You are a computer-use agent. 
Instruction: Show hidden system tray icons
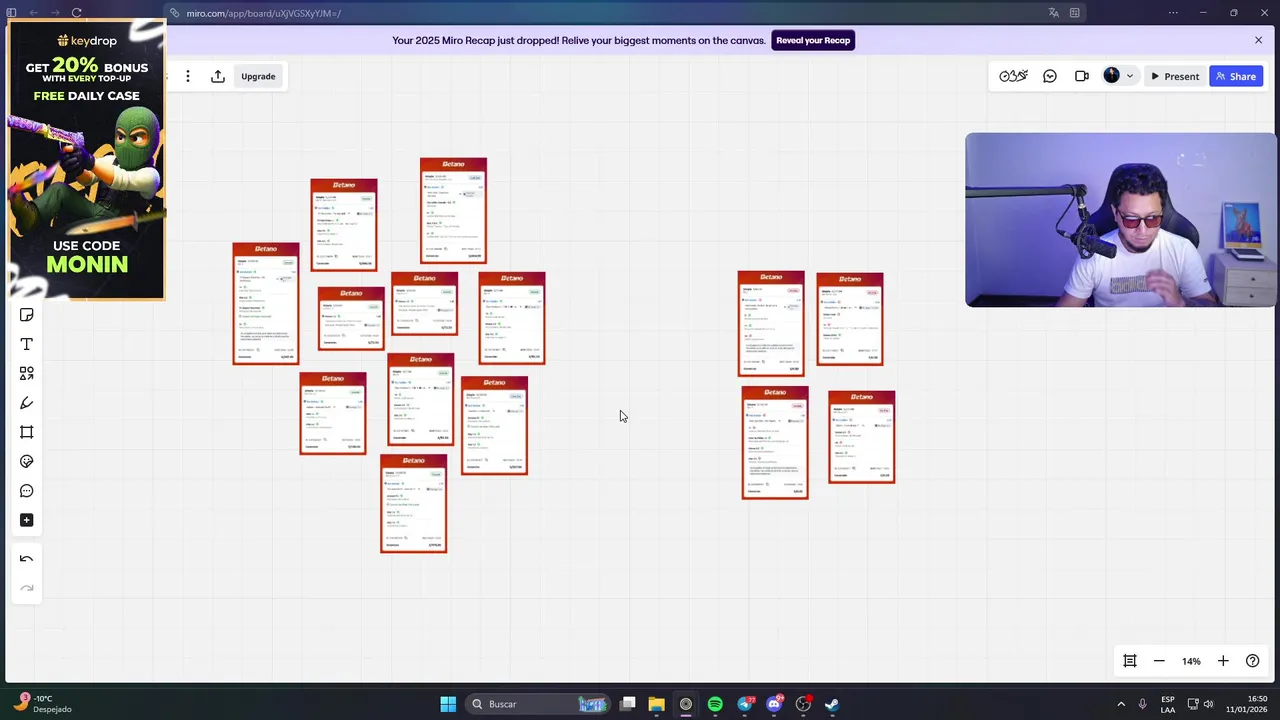pos(1121,704)
